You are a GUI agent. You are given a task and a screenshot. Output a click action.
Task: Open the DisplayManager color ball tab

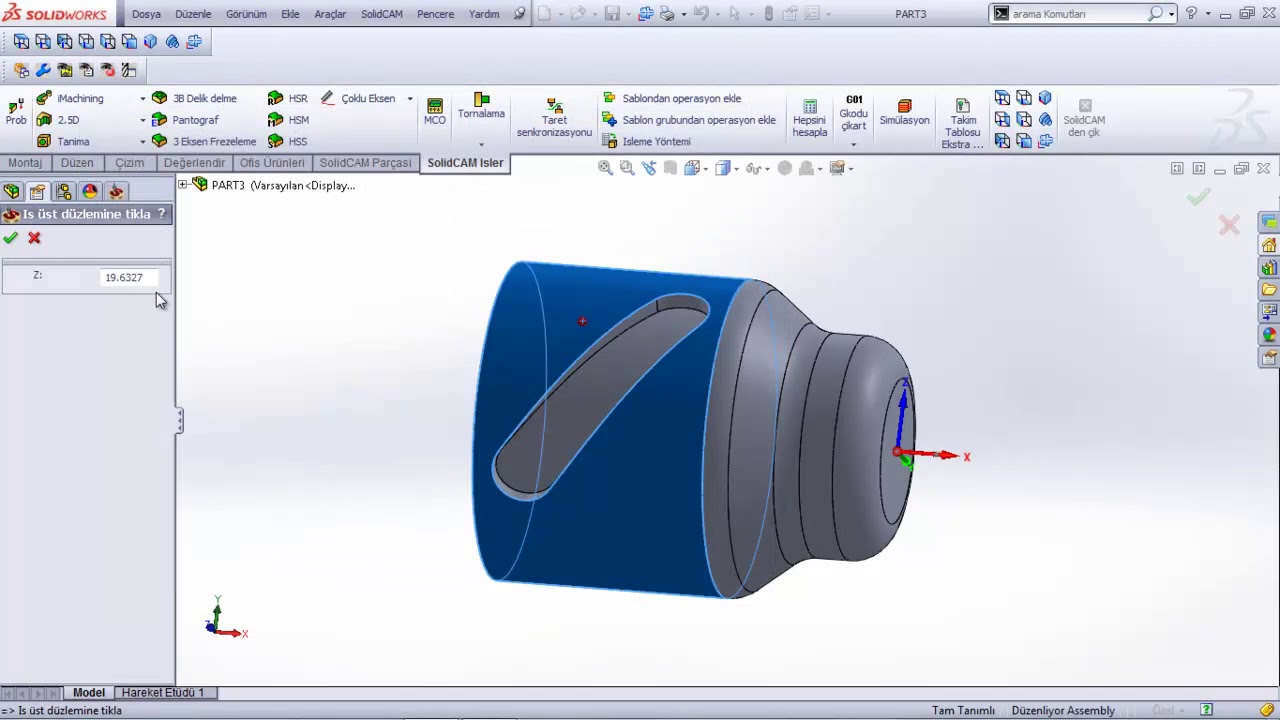(x=90, y=191)
